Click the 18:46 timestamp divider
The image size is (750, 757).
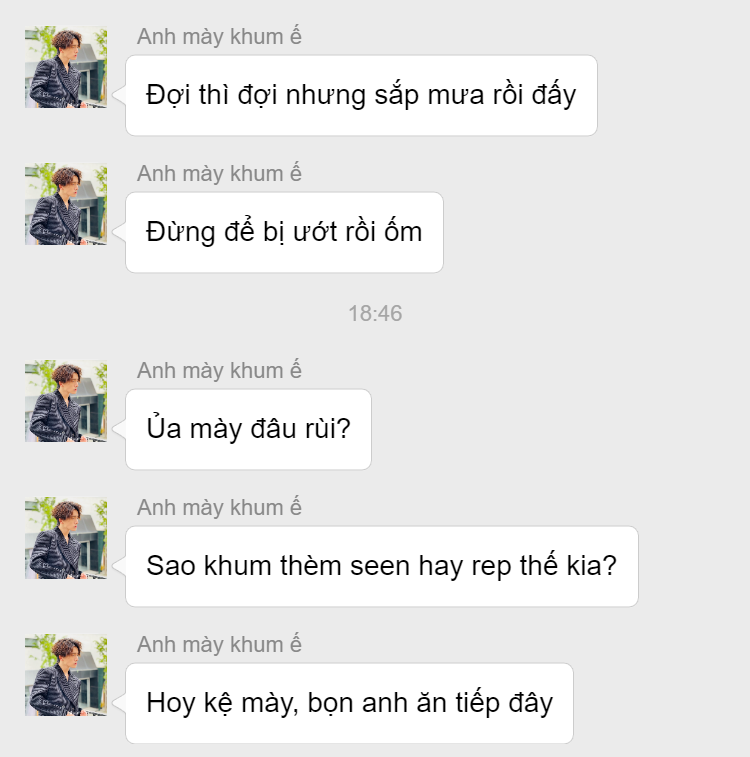click(x=375, y=313)
